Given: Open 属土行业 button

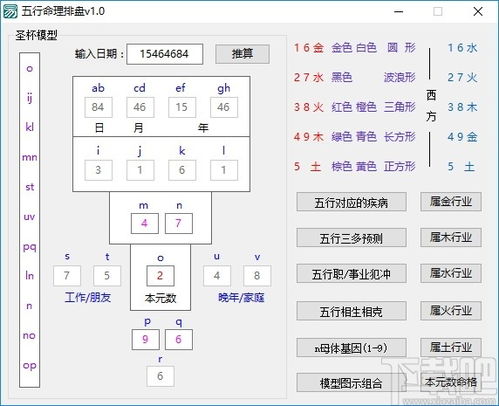Looking at the screenshot, I should coord(451,347).
